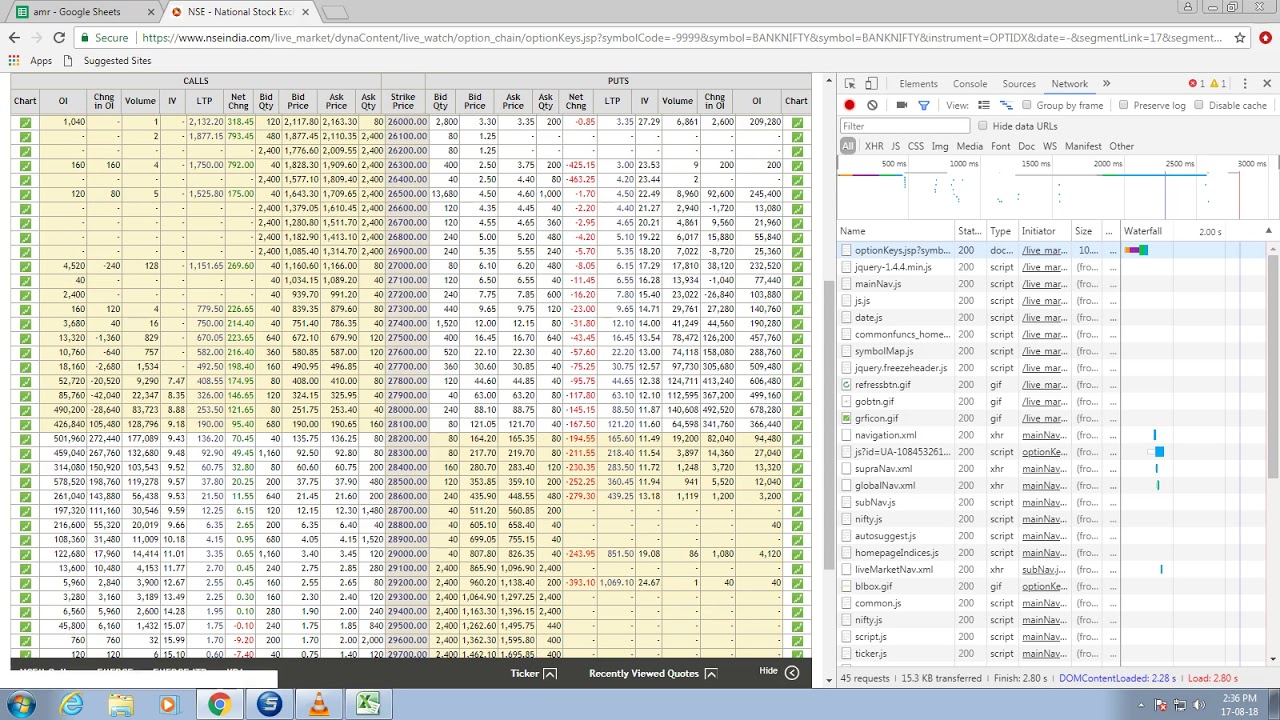Screen dimensions: 1280x720
Task: Sort network requests by Name column header
Action: point(895,231)
